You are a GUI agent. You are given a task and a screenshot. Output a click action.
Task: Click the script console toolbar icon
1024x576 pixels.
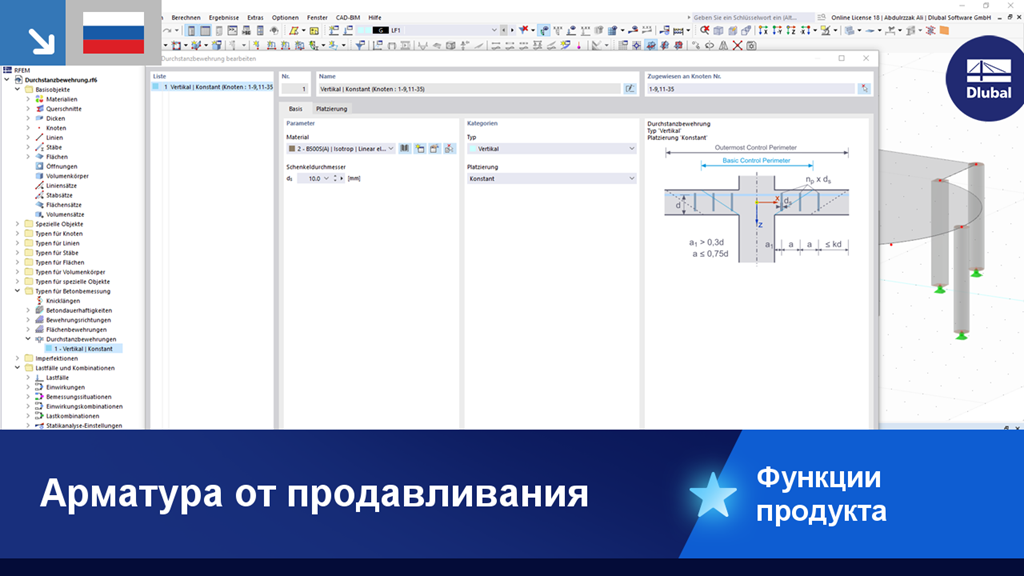point(232,30)
